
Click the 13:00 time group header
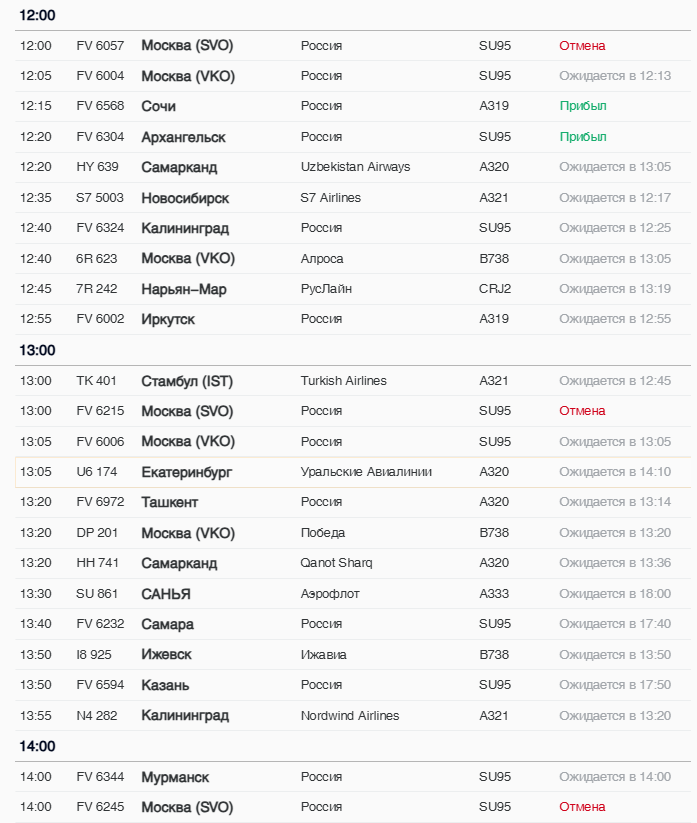click(x=38, y=351)
